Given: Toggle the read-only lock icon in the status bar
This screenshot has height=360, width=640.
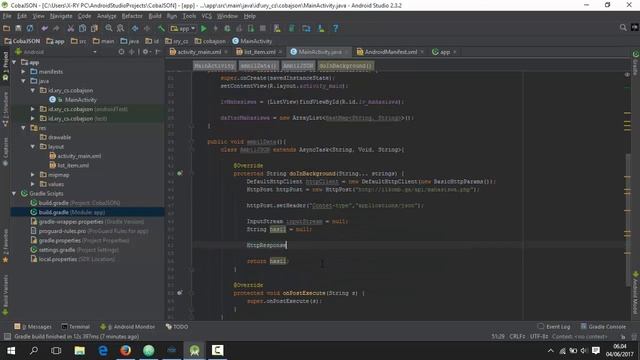Looking at the screenshot, I should click(623, 337).
